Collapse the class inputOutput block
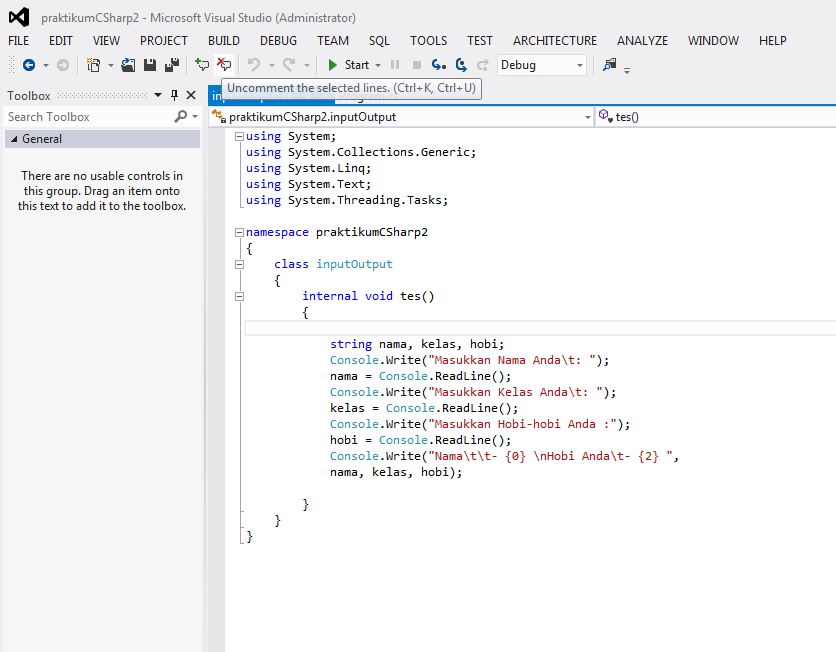The height and width of the screenshot is (652, 836). [239, 264]
